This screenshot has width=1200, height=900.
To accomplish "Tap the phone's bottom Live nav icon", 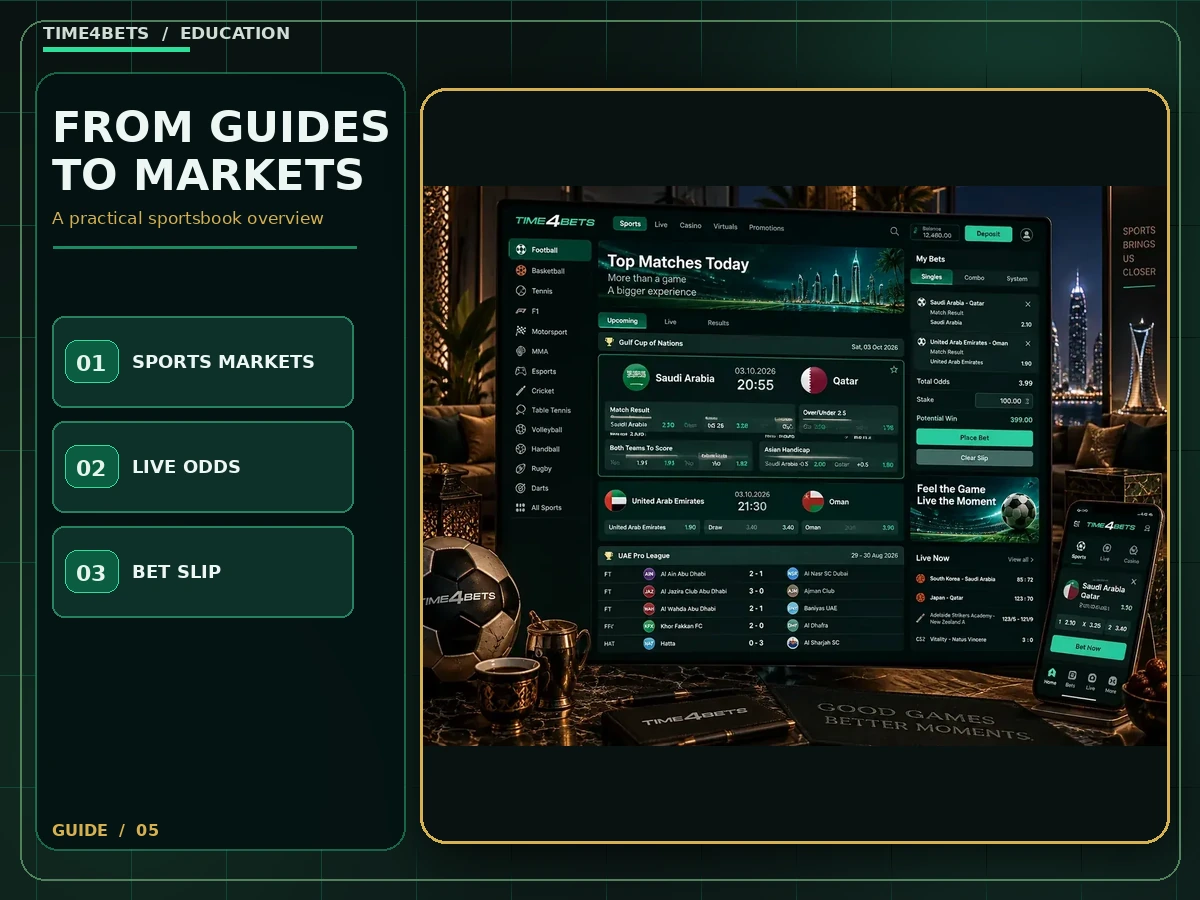I will (1091, 683).
